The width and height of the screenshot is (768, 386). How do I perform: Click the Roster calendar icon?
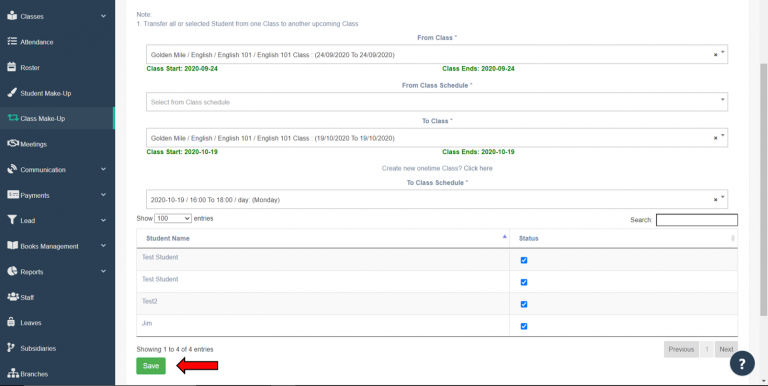pyautogui.click(x=12, y=68)
